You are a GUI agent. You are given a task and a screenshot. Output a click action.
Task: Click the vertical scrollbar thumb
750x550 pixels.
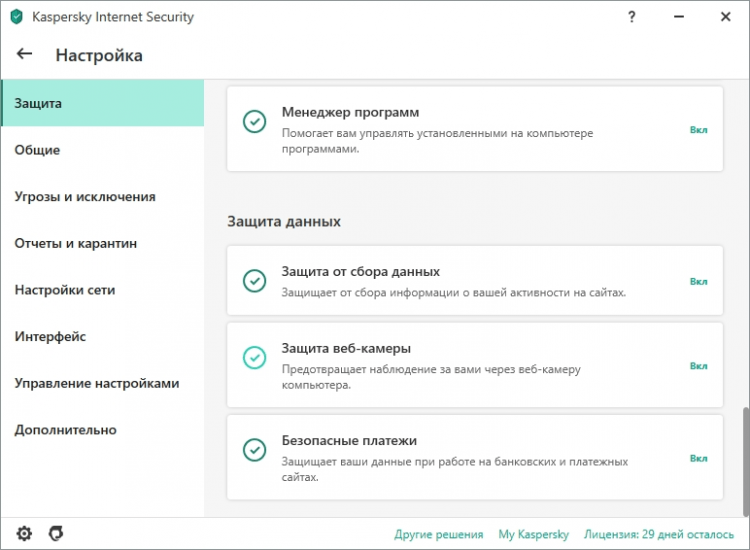point(743,460)
